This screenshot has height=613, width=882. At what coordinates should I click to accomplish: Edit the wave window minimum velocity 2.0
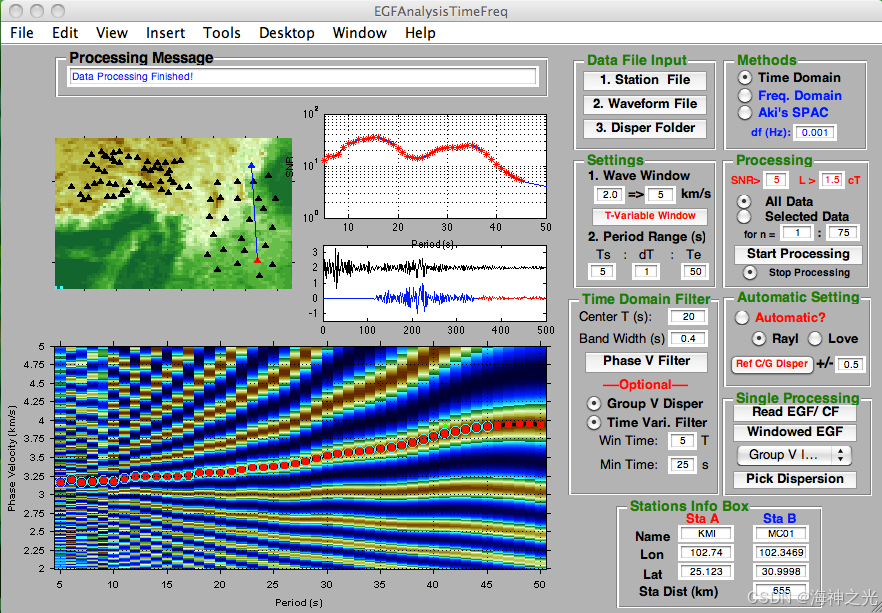610,195
